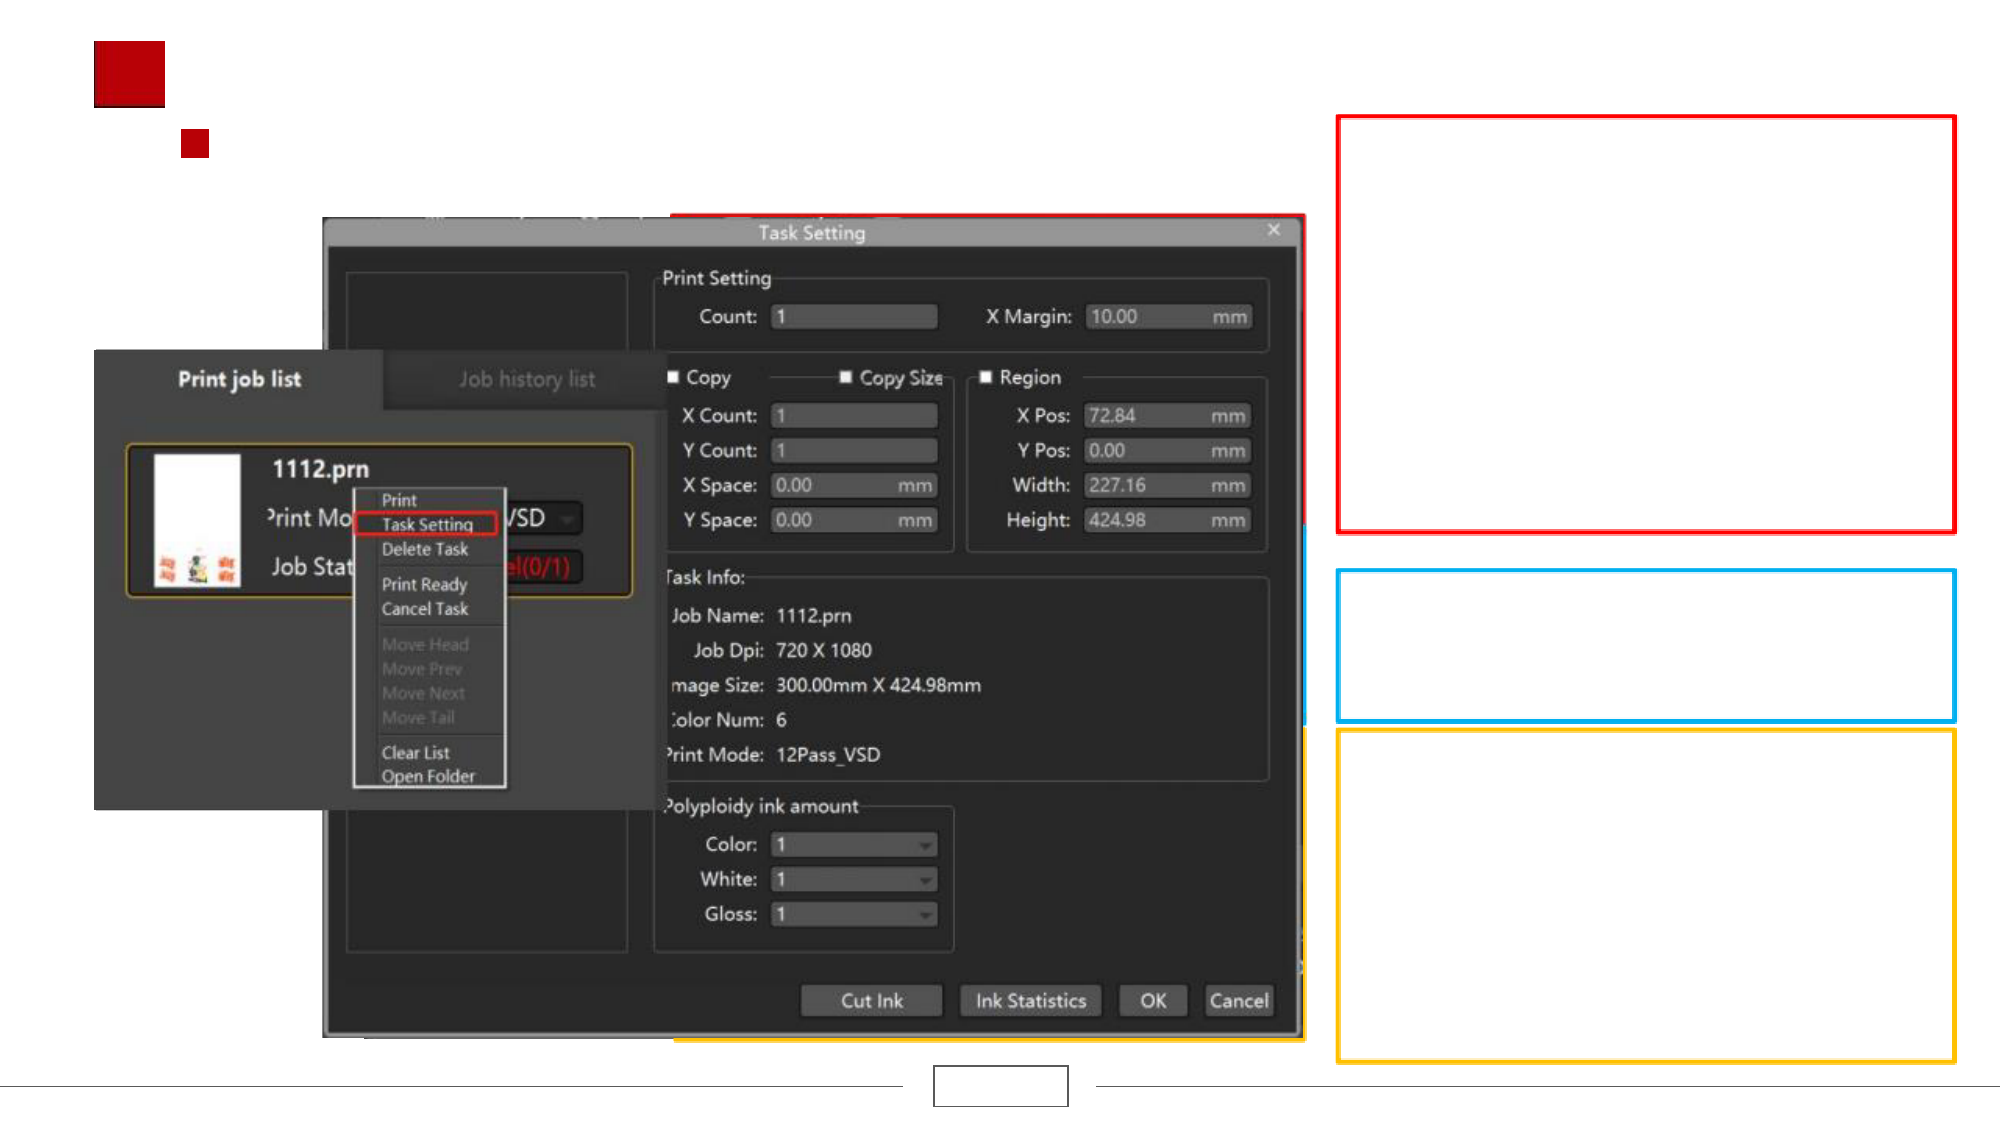Switch to Job history list tab
The image size is (2000, 1125).
(x=527, y=379)
